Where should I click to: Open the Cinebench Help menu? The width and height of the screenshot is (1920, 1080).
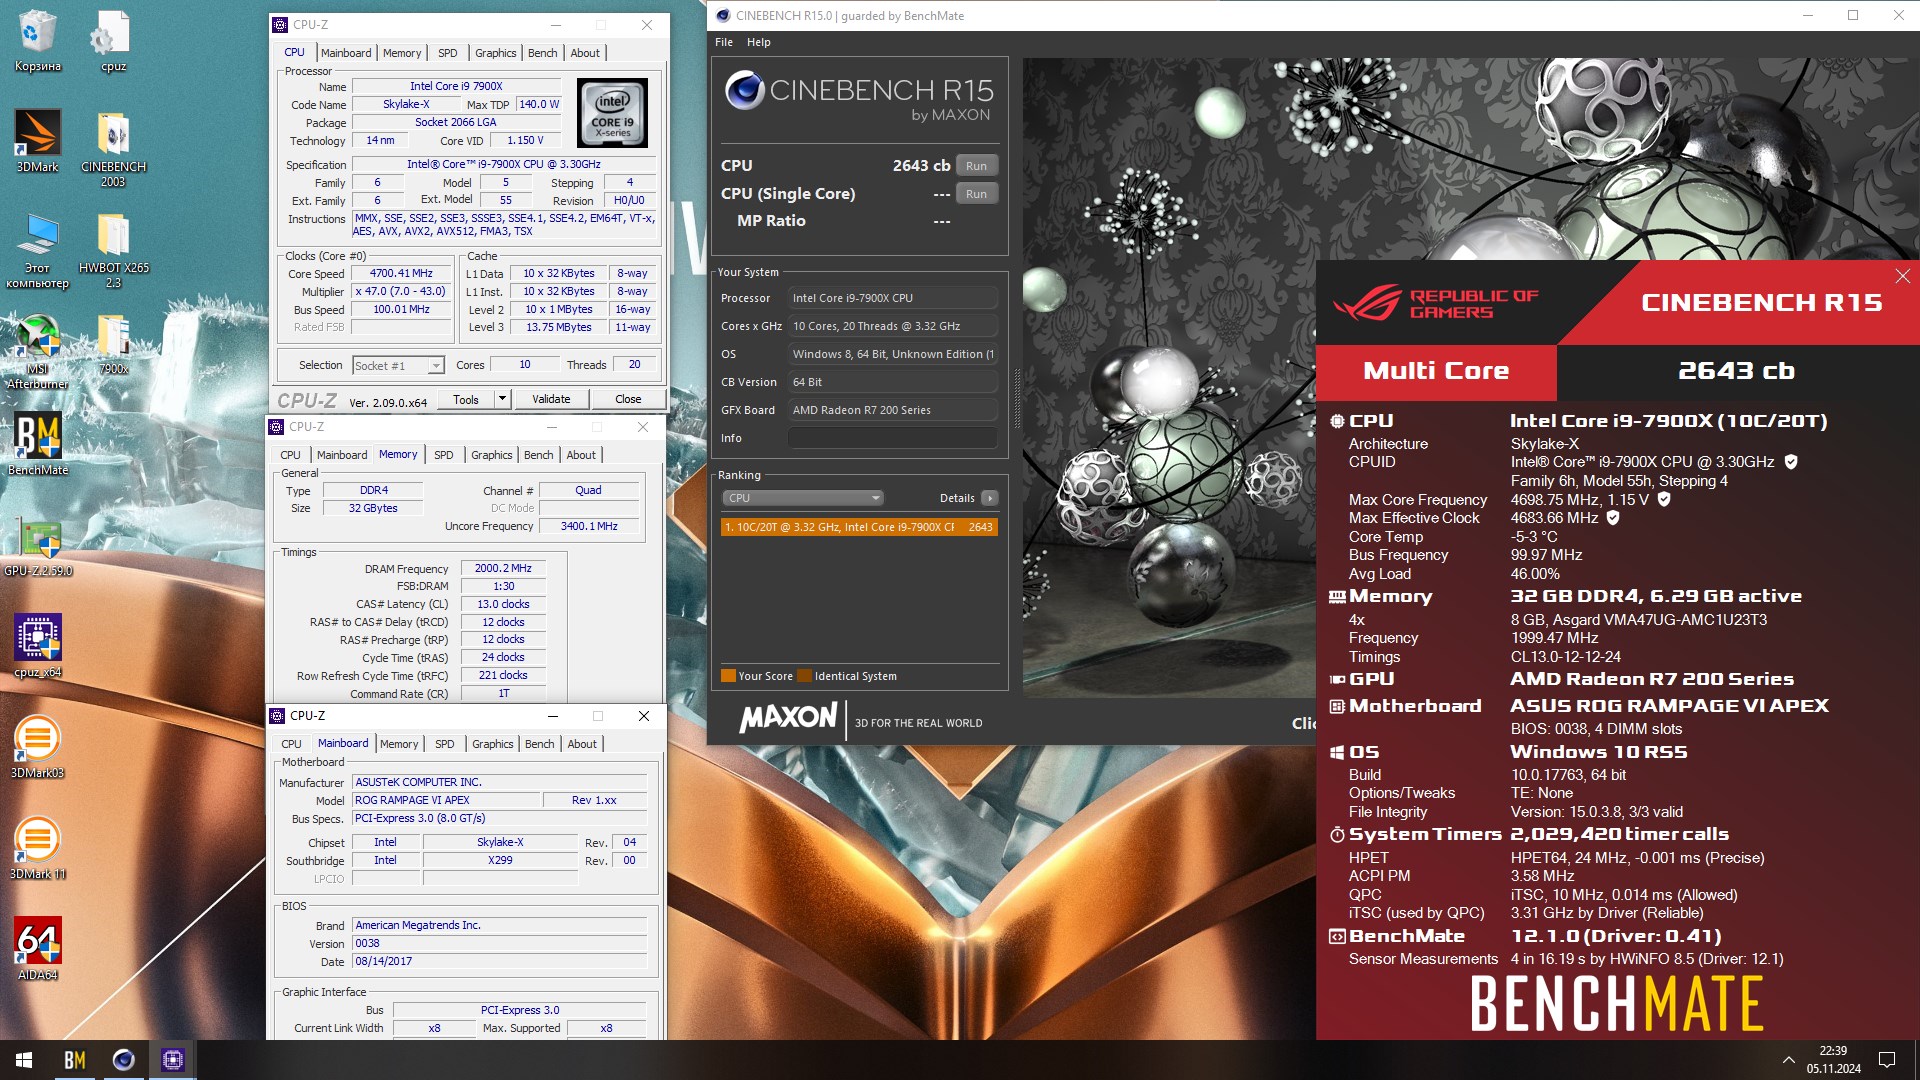click(759, 42)
